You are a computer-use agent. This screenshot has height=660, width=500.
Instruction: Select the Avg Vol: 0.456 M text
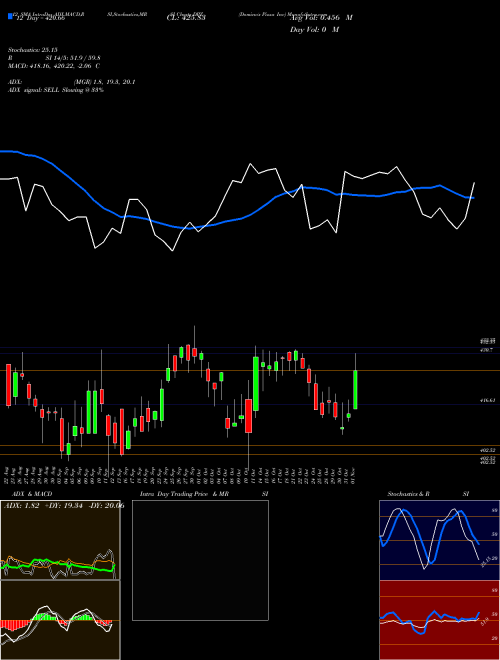321,18
